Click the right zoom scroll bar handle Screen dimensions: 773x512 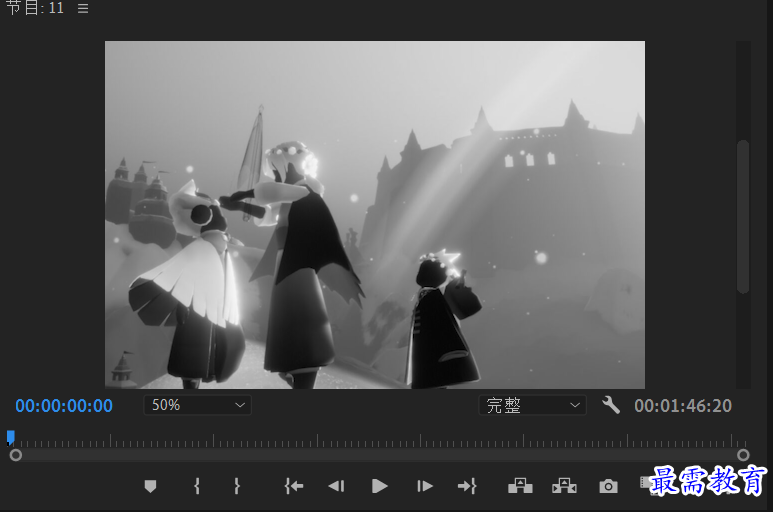point(743,455)
